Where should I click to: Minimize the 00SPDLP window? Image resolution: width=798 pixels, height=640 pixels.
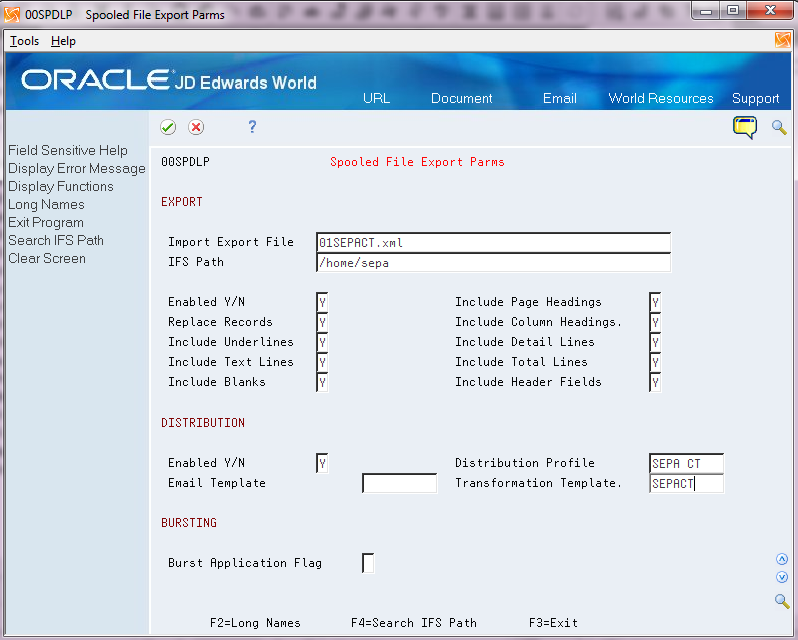point(706,11)
